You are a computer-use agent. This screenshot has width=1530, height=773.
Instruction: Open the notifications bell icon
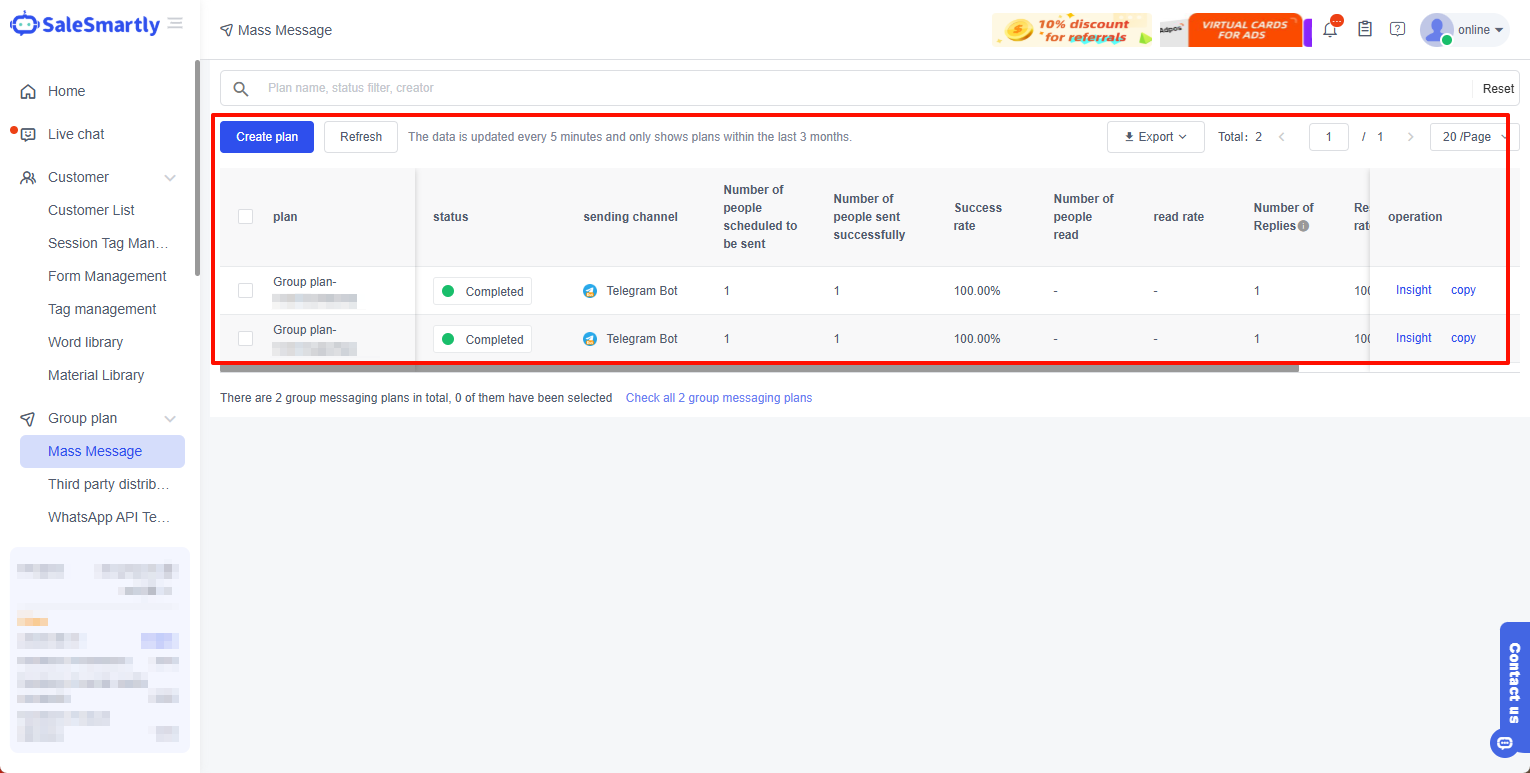[1329, 29]
